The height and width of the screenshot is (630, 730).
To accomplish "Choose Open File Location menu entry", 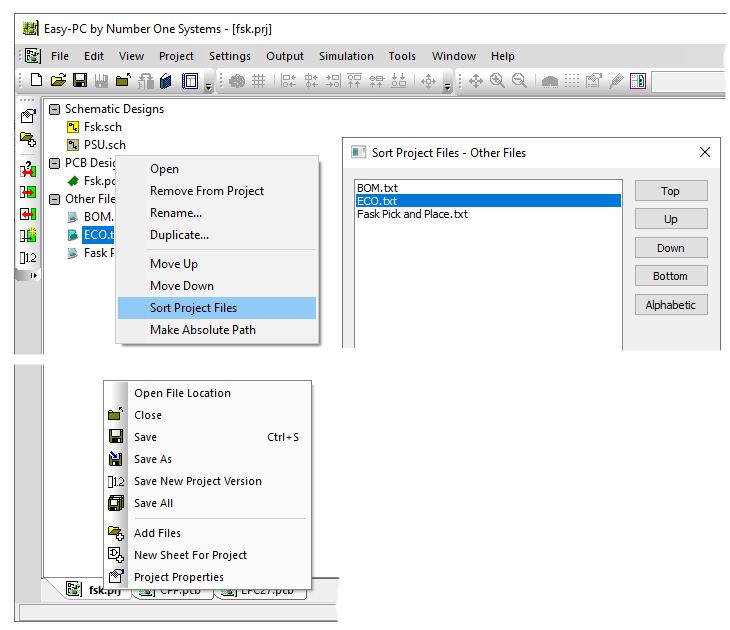I will pyautogui.click(x=208, y=393).
